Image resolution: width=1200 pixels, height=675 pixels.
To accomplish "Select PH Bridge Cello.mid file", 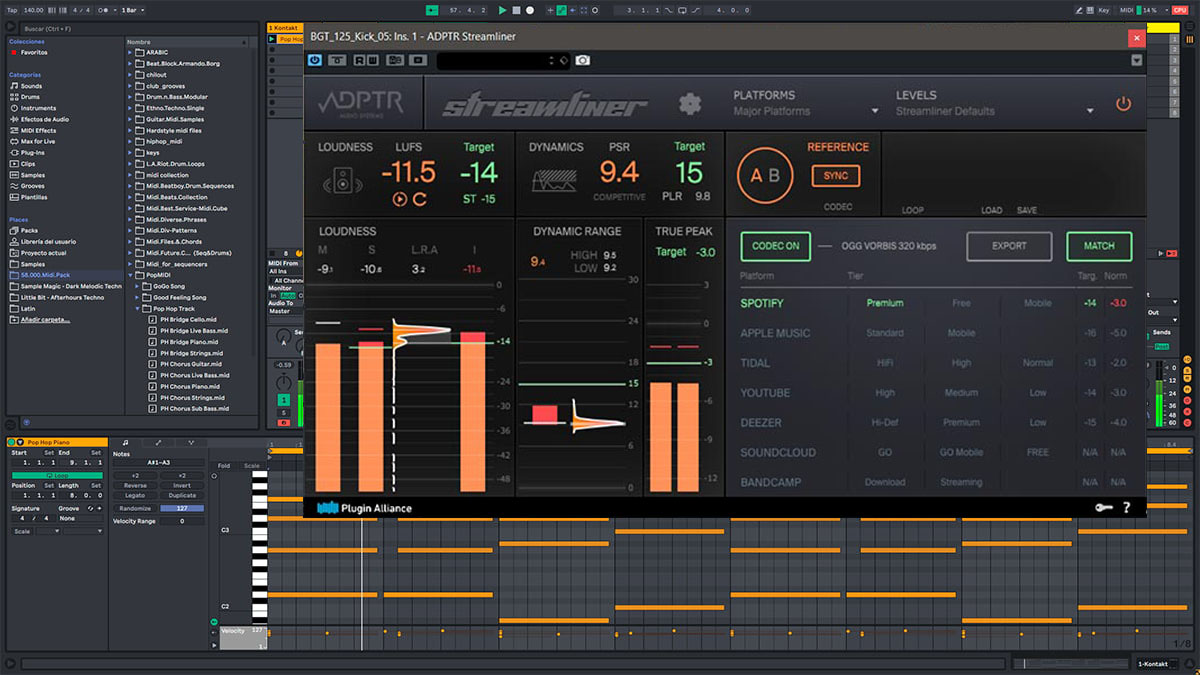I will (188, 320).
